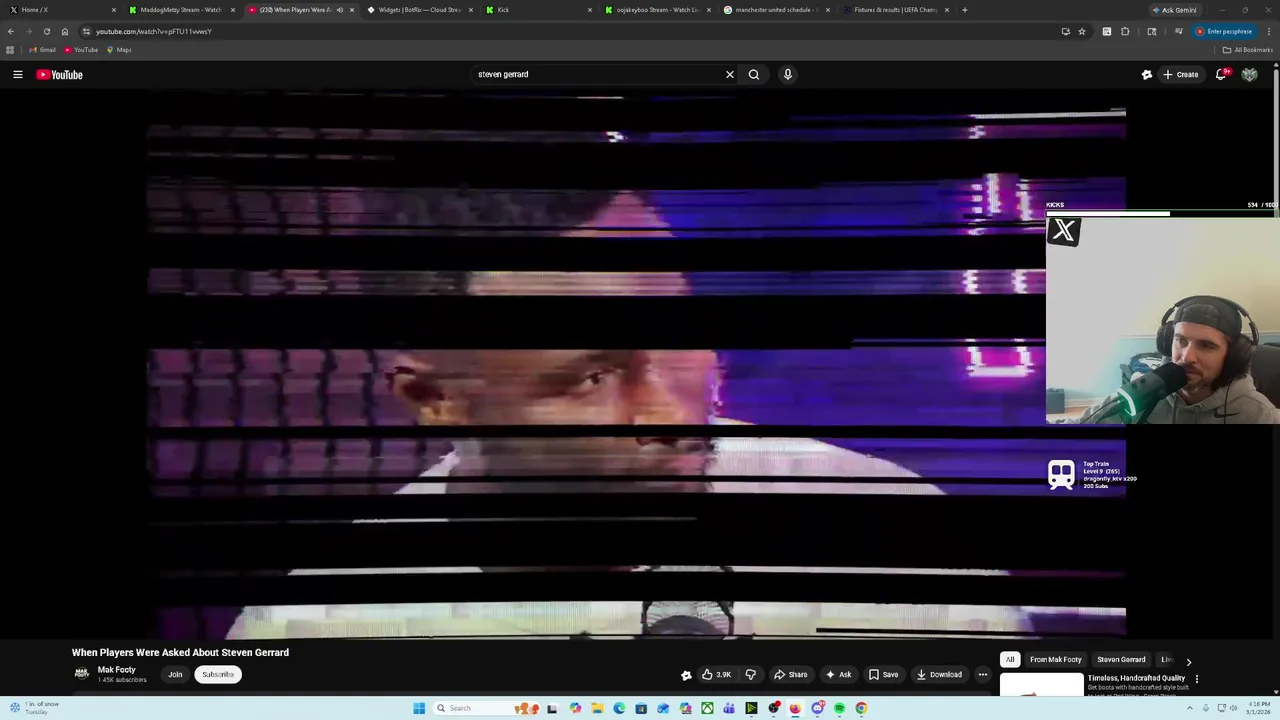1280x720 pixels.
Task: Show more suggestion chips with arrow
Action: coord(1188,661)
